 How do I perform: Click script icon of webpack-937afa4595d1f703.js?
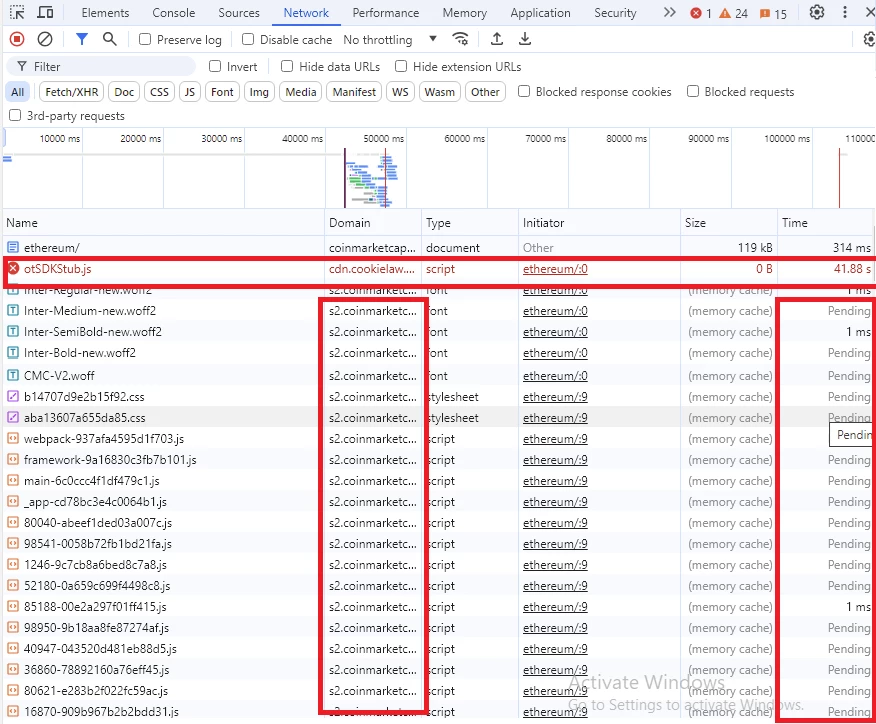(13, 439)
